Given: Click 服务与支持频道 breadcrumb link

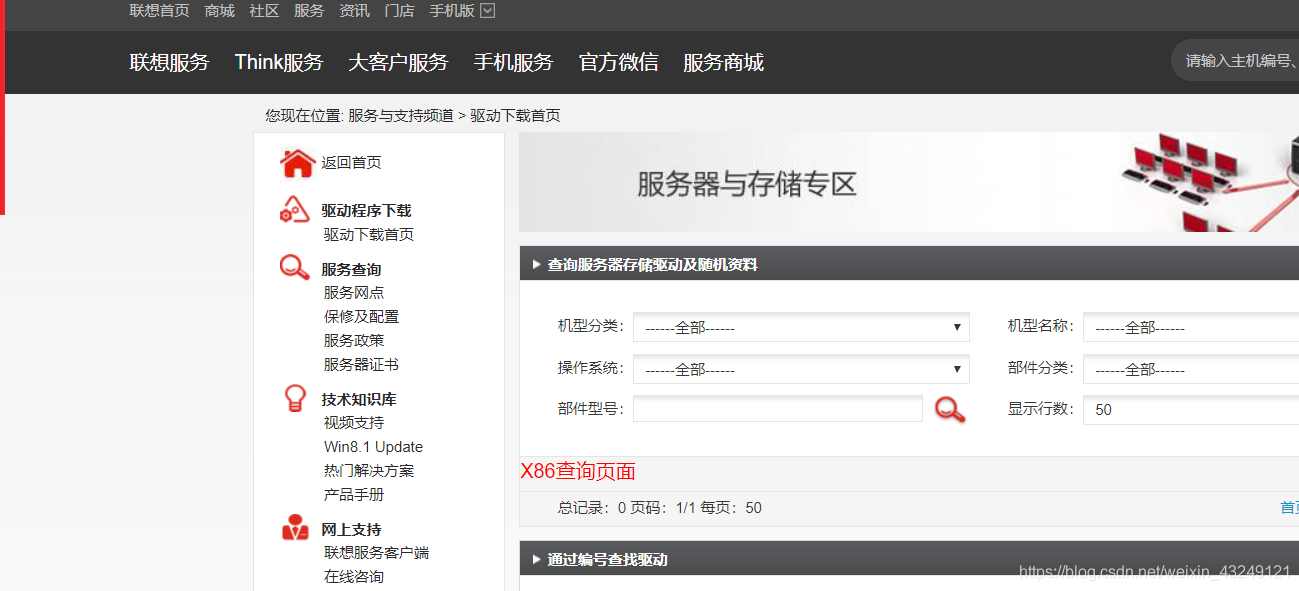Looking at the screenshot, I should pyautogui.click(x=400, y=116).
